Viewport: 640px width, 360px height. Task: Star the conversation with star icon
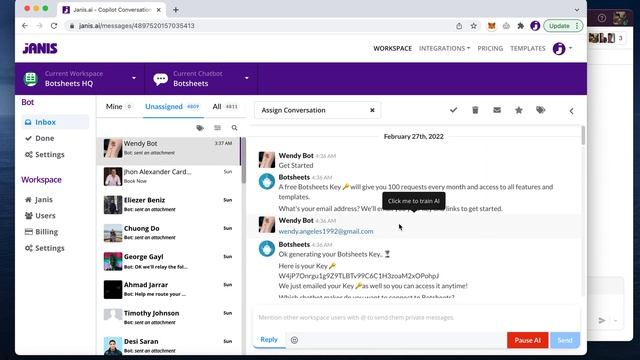pos(518,110)
